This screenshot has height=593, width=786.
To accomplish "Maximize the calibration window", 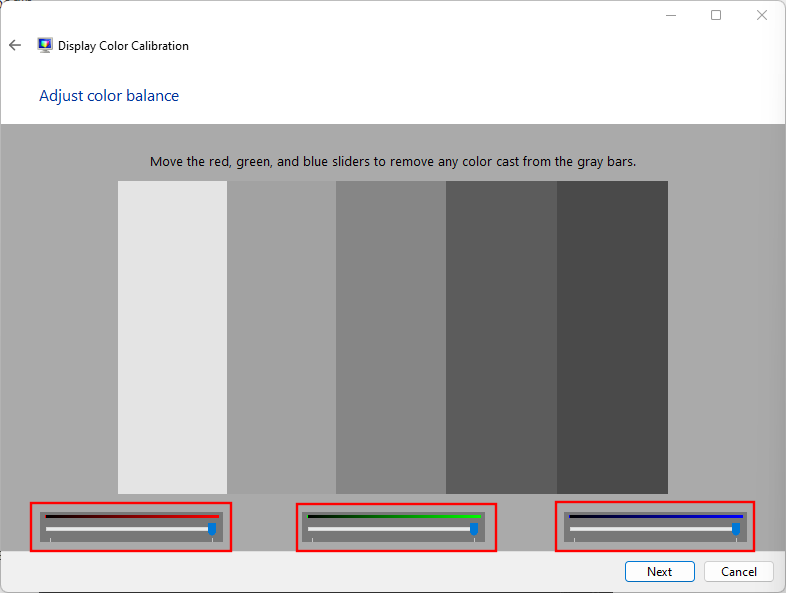I will click(716, 16).
